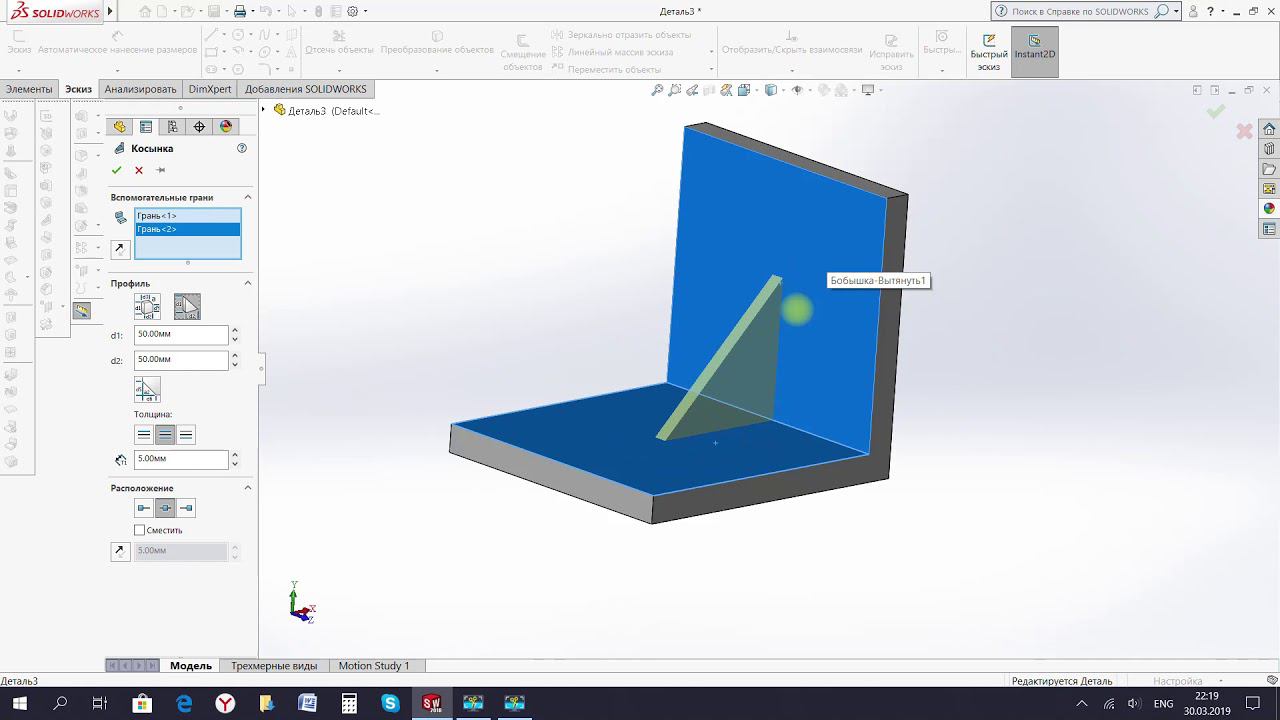
Task: Open the Print options dropdown arrow
Action: click(x=252, y=12)
